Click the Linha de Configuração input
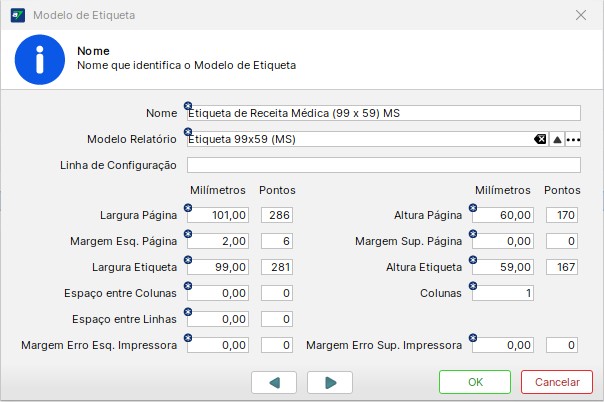 click(384, 165)
